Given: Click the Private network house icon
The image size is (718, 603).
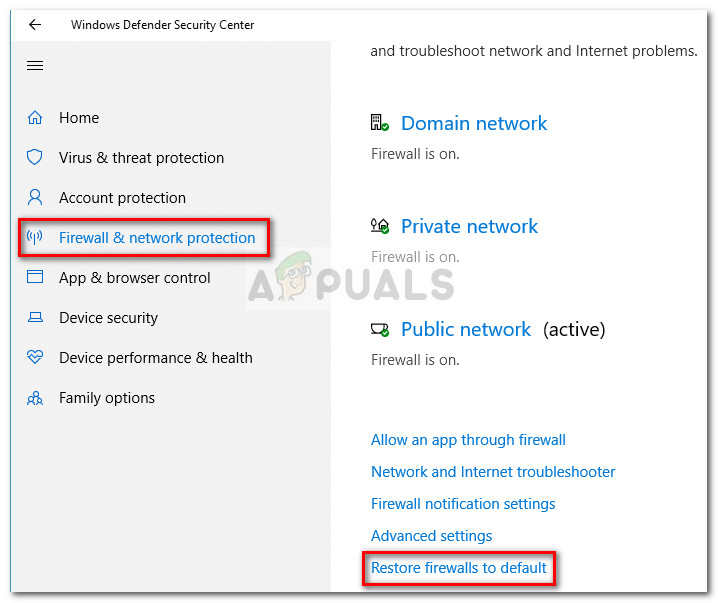Looking at the screenshot, I should pyautogui.click(x=379, y=227).
